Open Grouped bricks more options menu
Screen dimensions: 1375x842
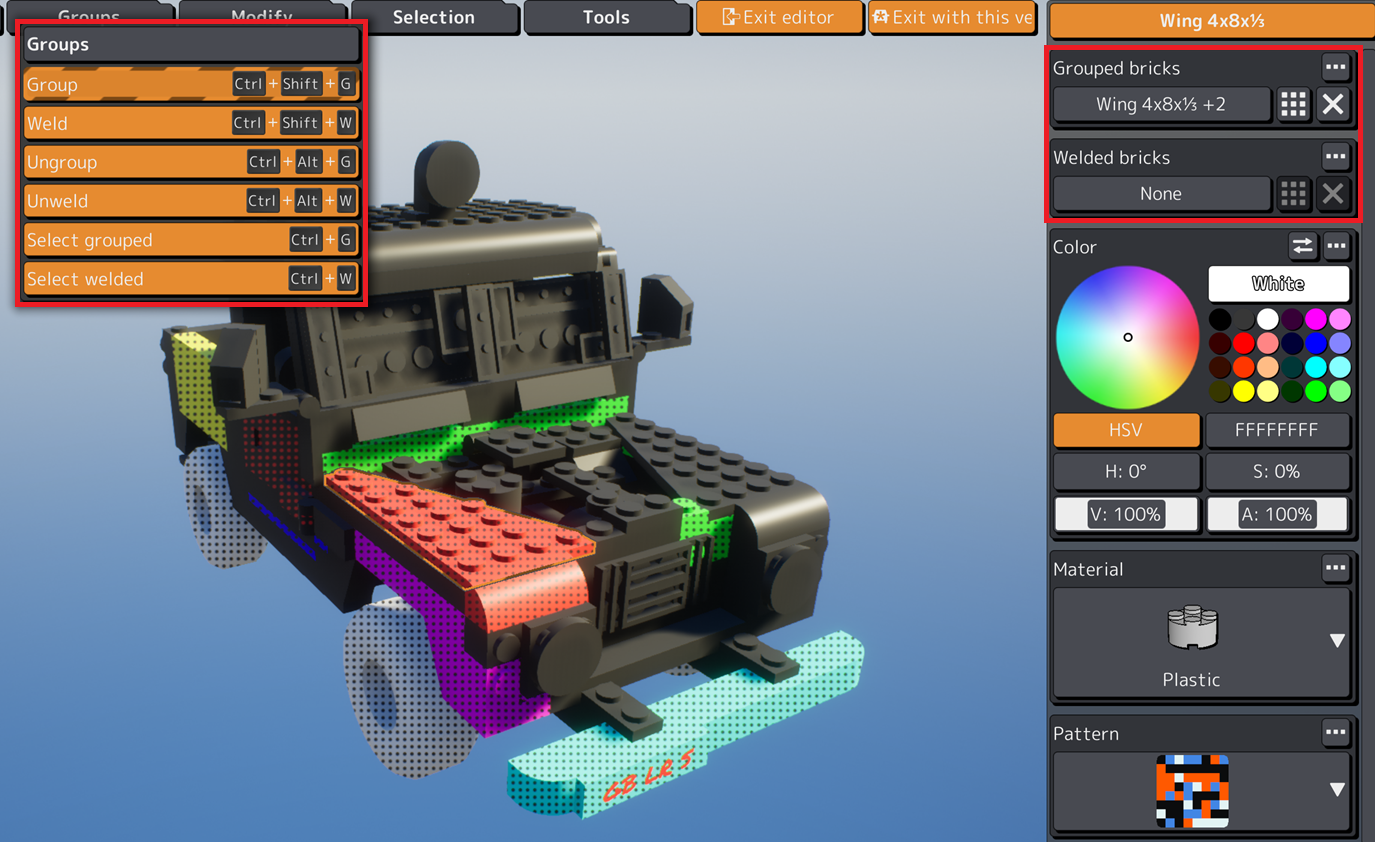click(x=1335, y=67)
